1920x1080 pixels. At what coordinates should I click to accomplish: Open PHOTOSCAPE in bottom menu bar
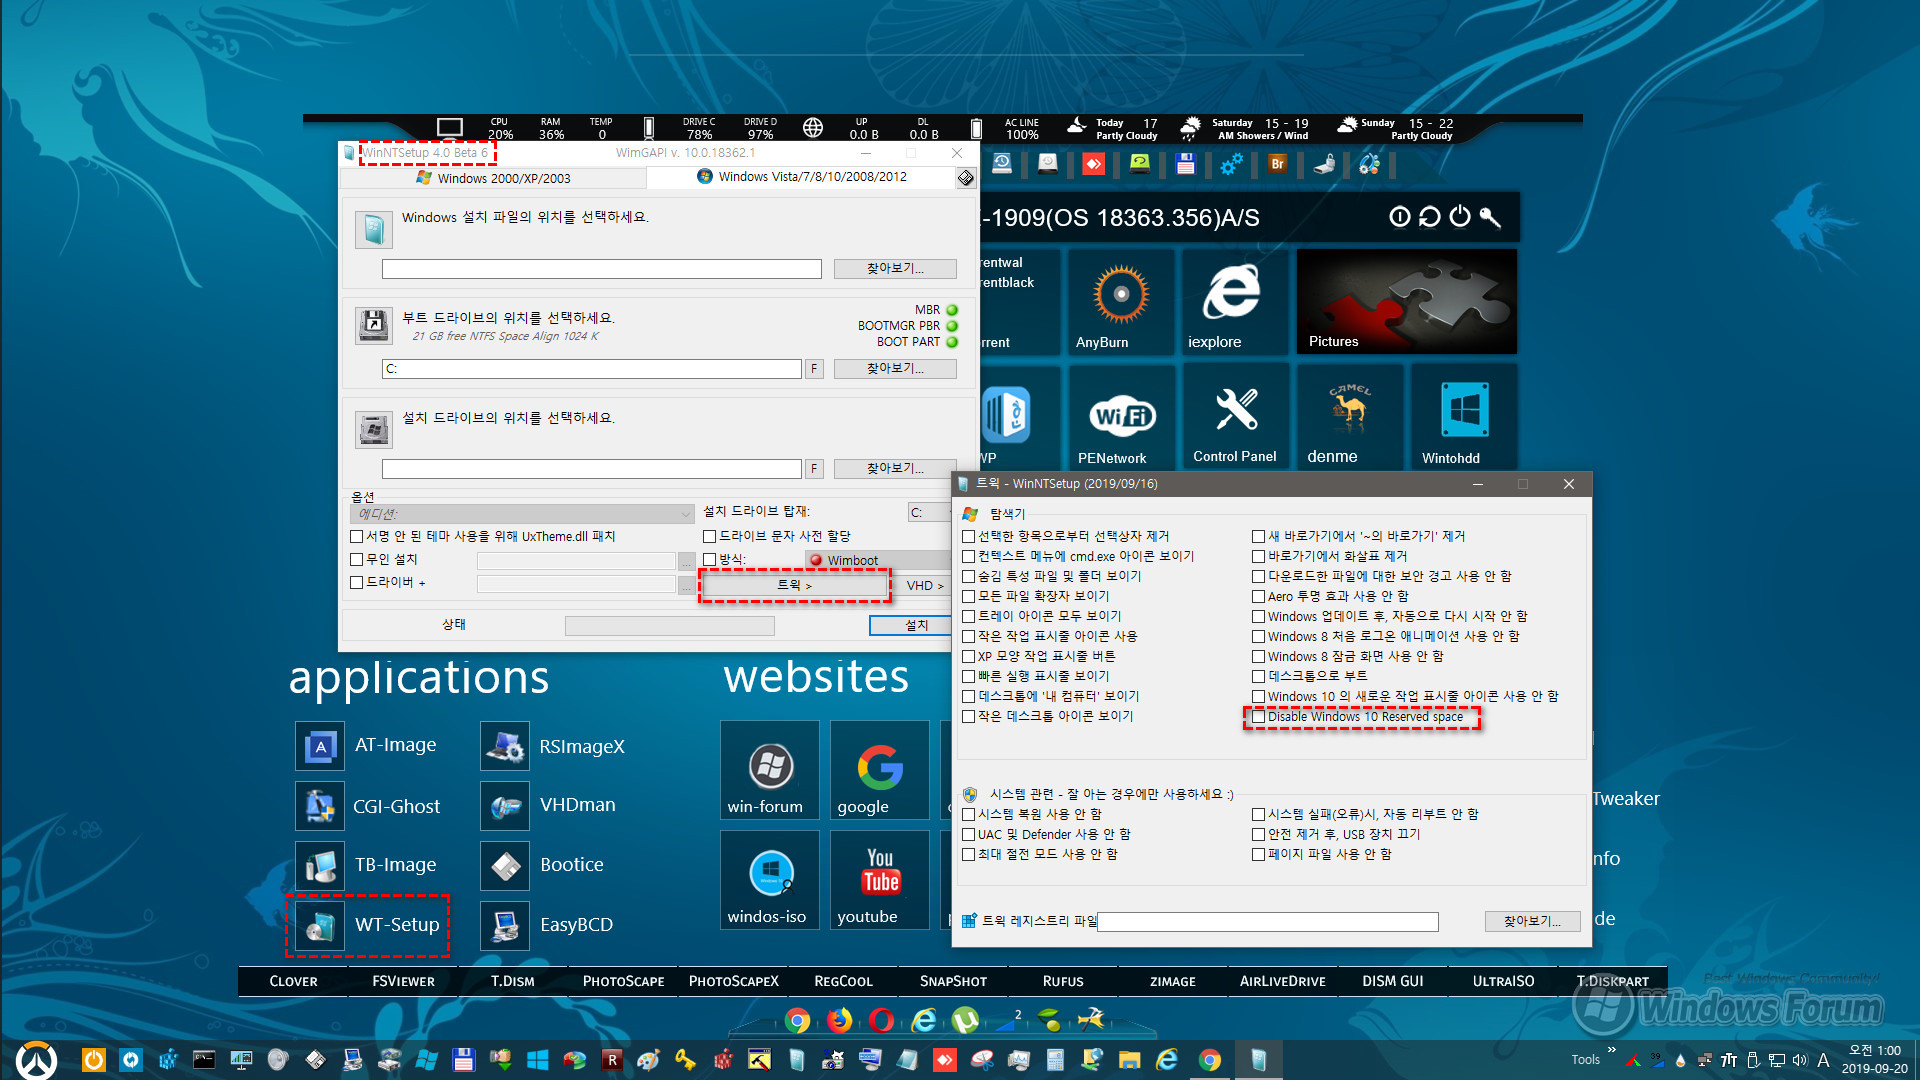[x=623, y=982]
